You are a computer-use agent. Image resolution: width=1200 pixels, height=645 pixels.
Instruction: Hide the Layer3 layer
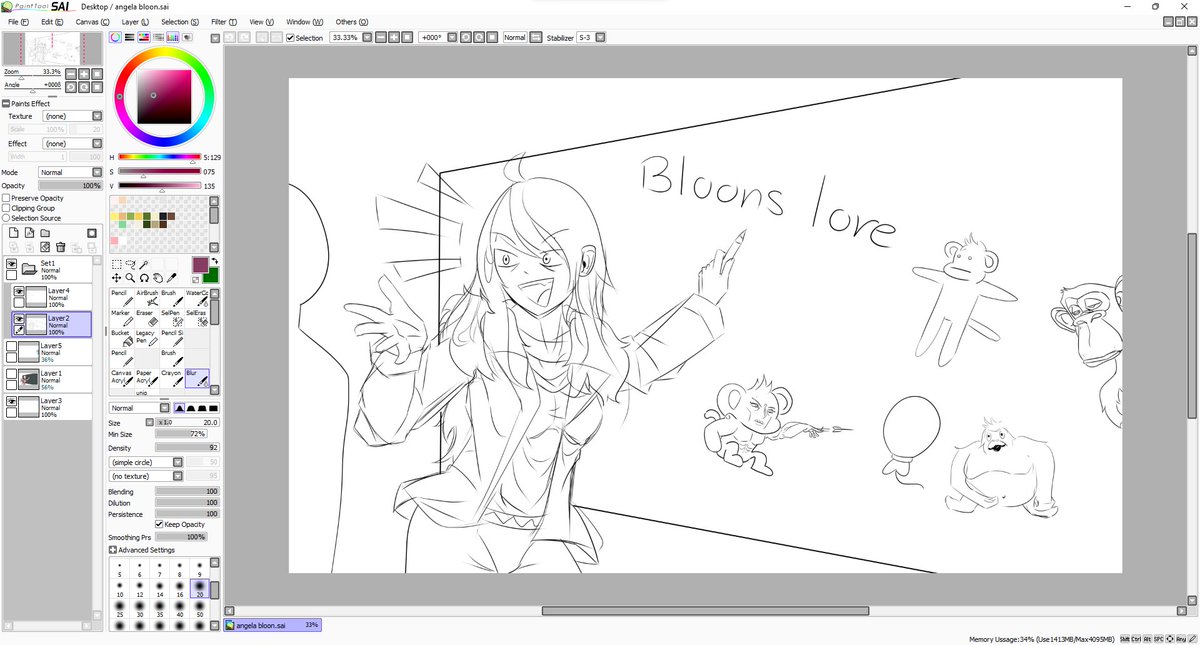pyautogui.click(x=12, y=401)
